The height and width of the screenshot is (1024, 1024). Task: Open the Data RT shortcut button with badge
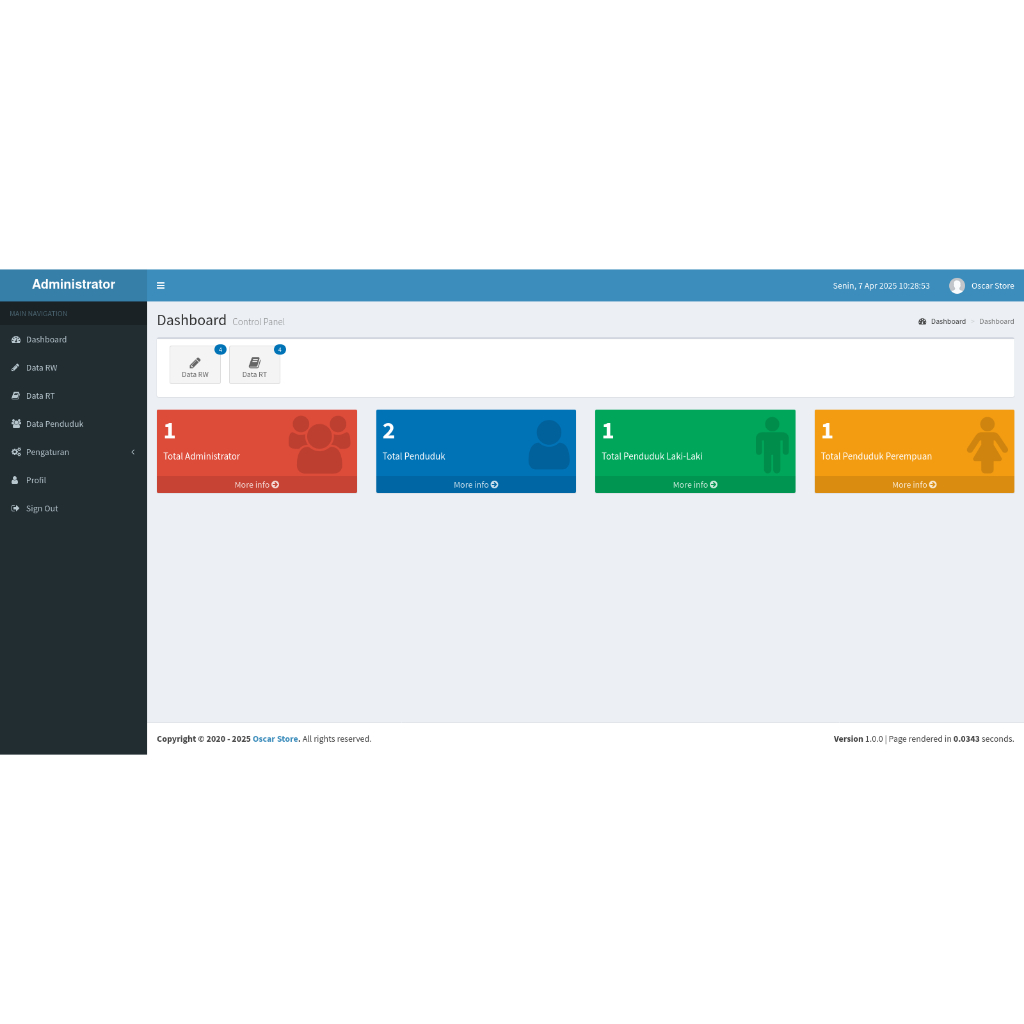[255, 364]
